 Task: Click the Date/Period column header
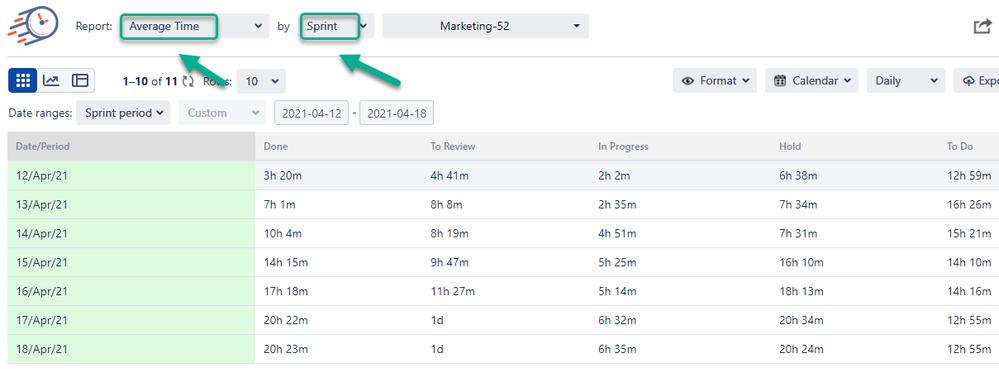[131, 146]
